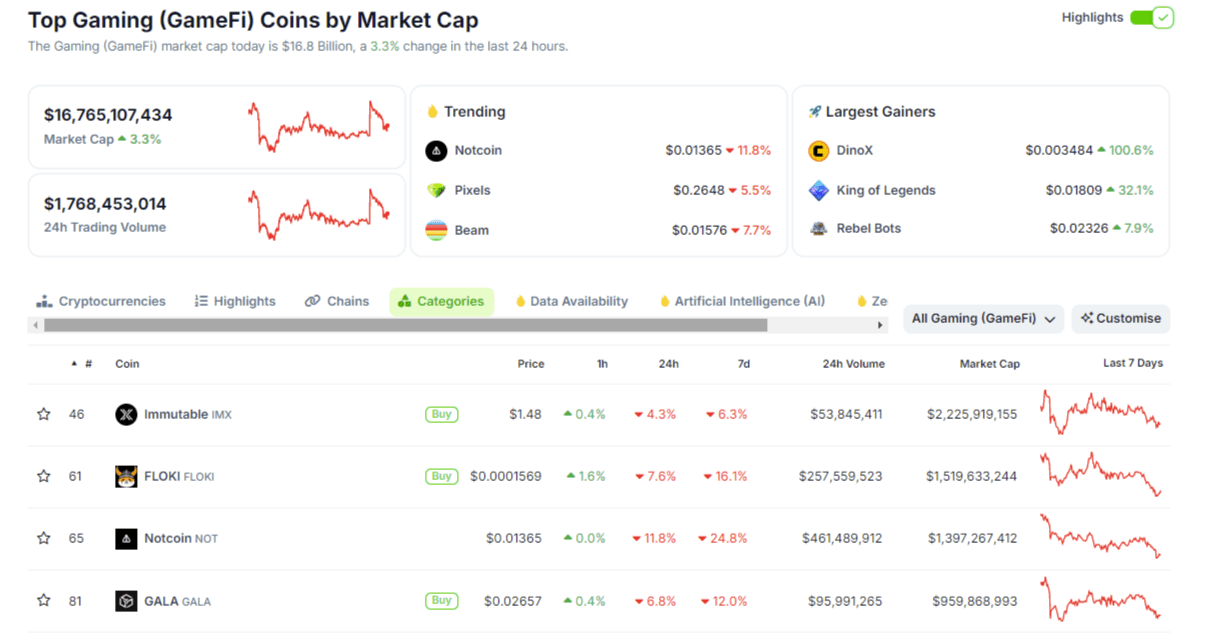Click the FLOKI coin logo icon

pos(126,476)
